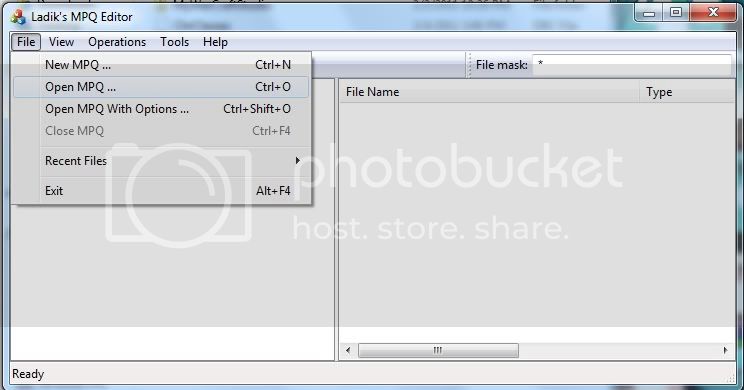Click the left arrow of horizontal scrollbar
Screen dimensions: 744x390
coord(348,351)
